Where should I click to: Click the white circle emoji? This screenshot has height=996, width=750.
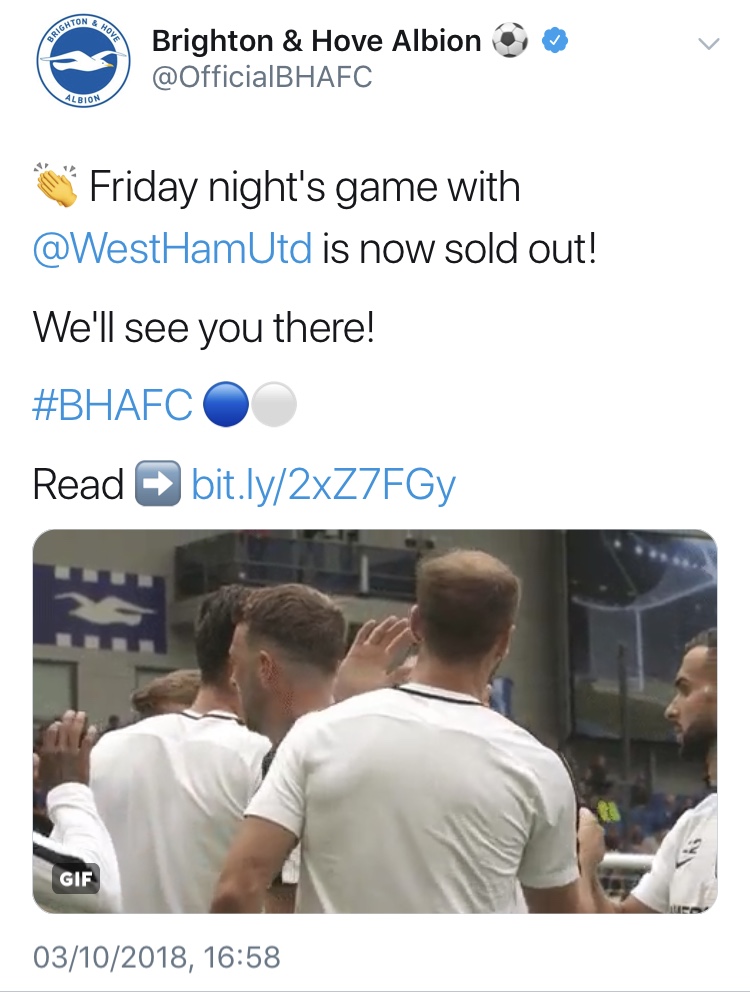coord(274,405)
